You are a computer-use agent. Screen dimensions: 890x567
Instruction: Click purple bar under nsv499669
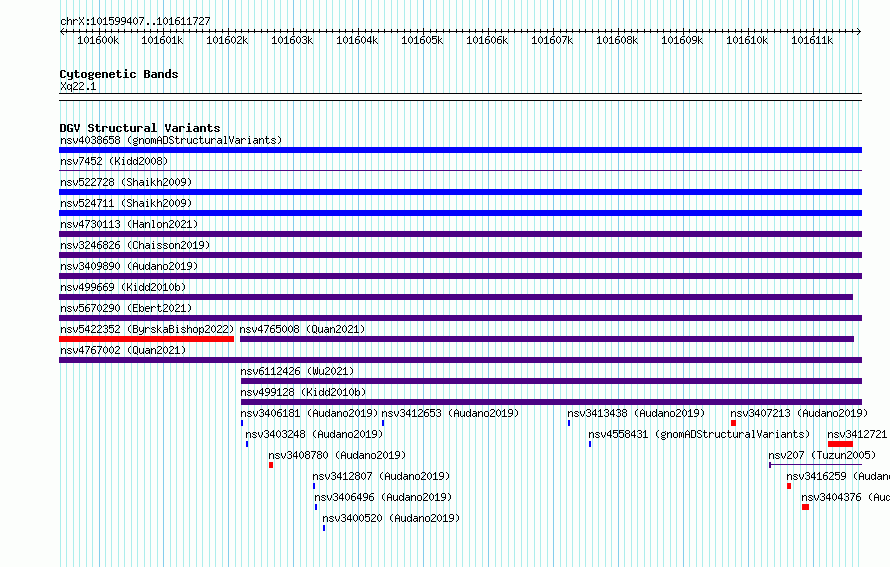click(456, 297)
